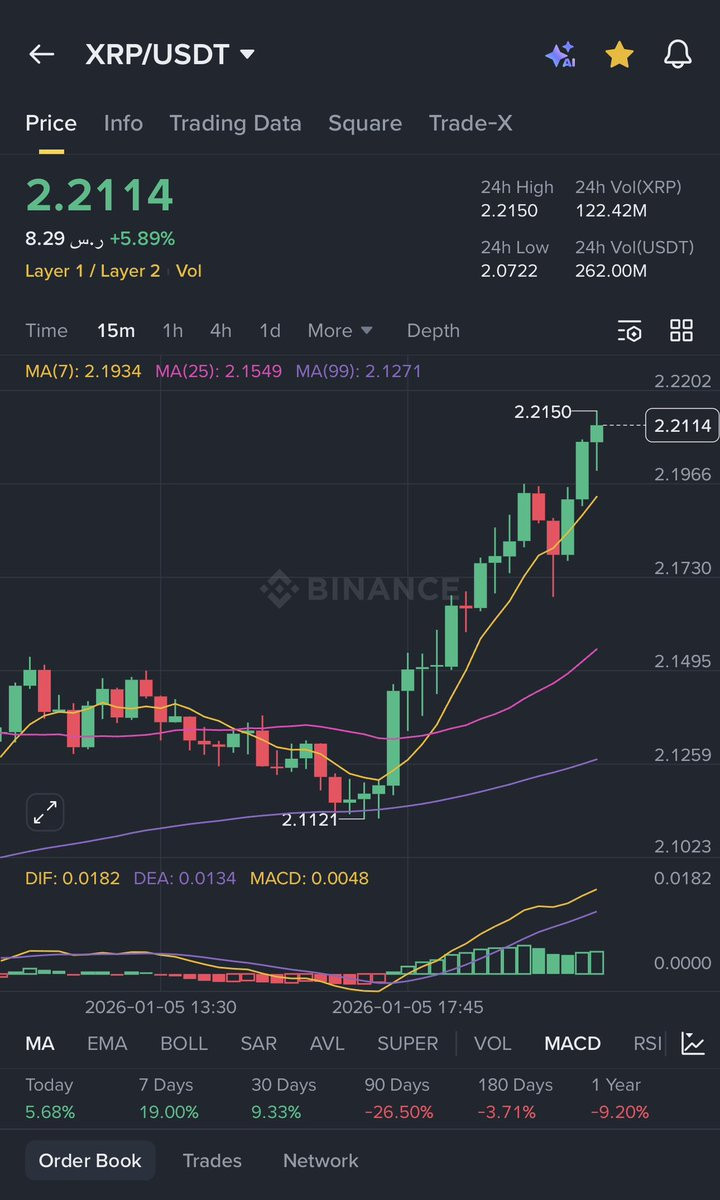Select the 1d chart interval
The height and width of the screenshot is (1200, 720).
[x=270, y=331]
